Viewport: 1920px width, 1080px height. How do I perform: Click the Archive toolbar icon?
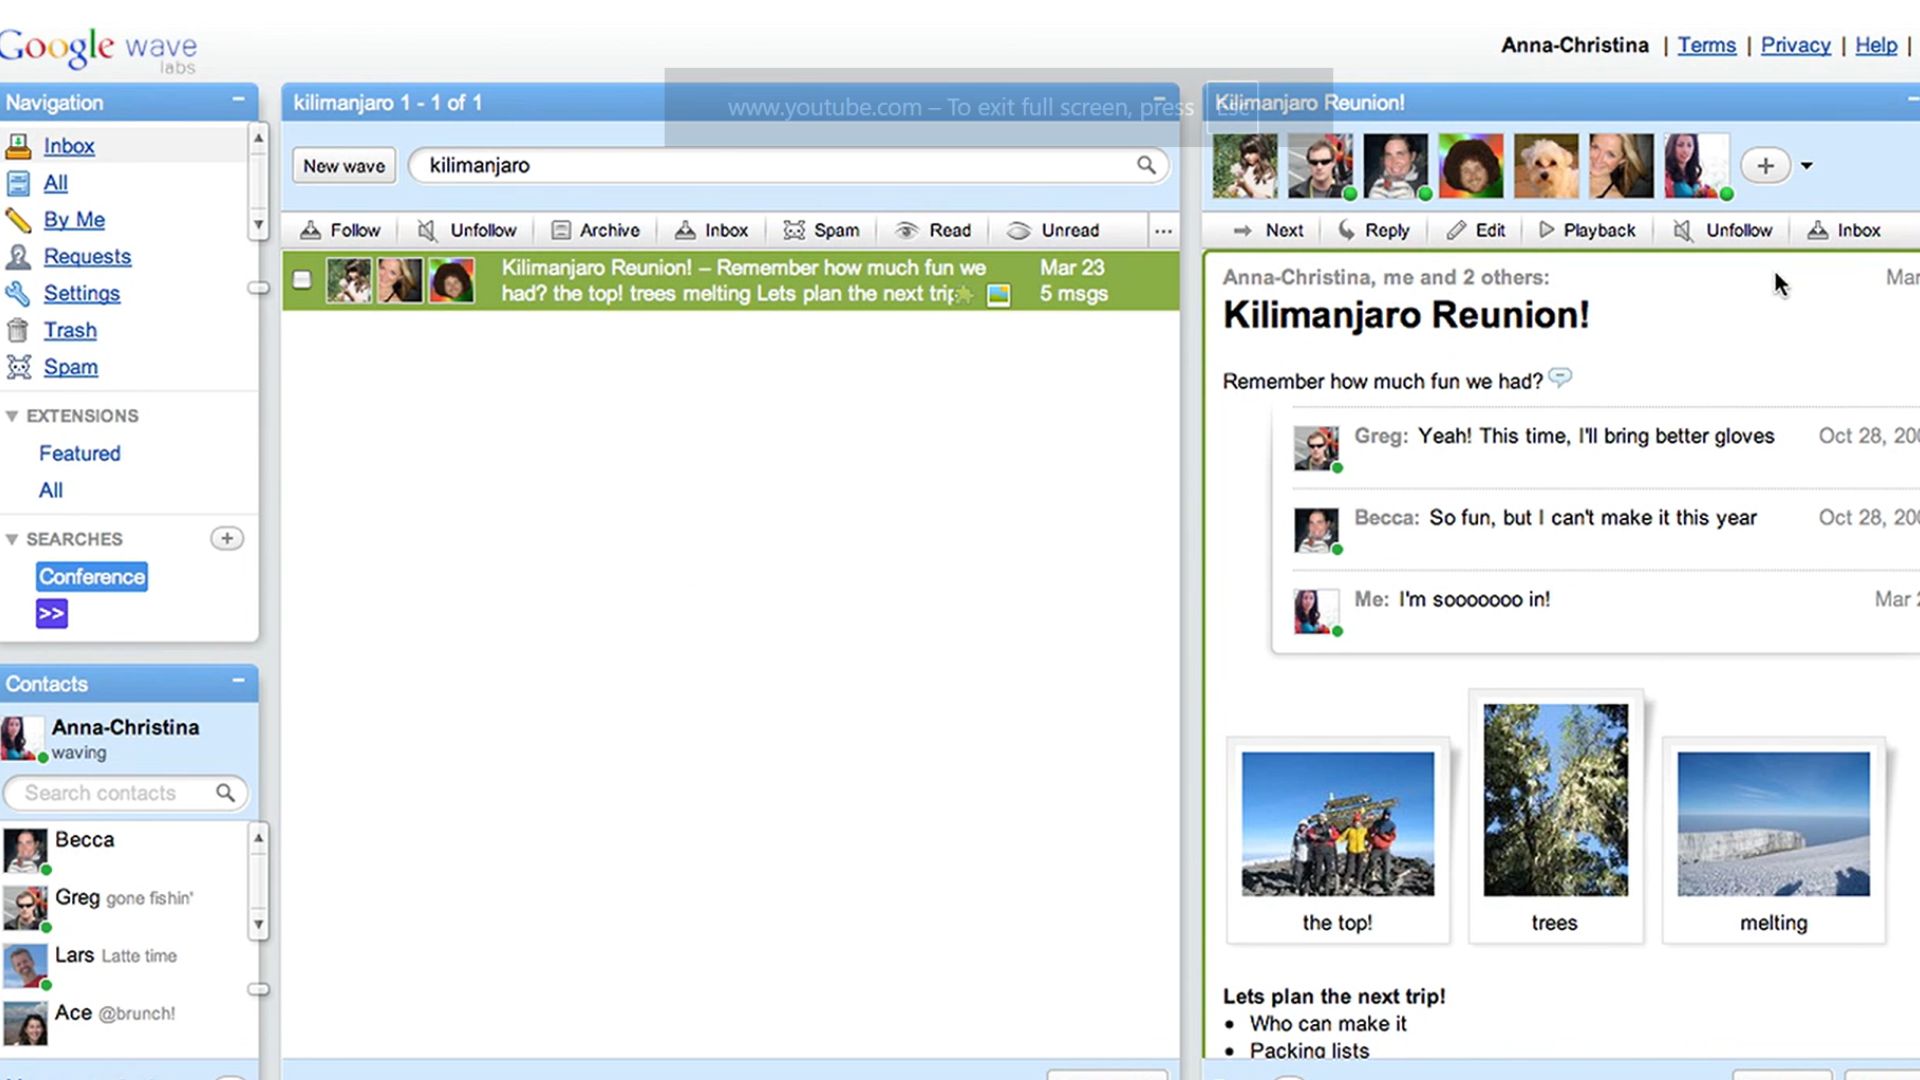click(562, 231)
